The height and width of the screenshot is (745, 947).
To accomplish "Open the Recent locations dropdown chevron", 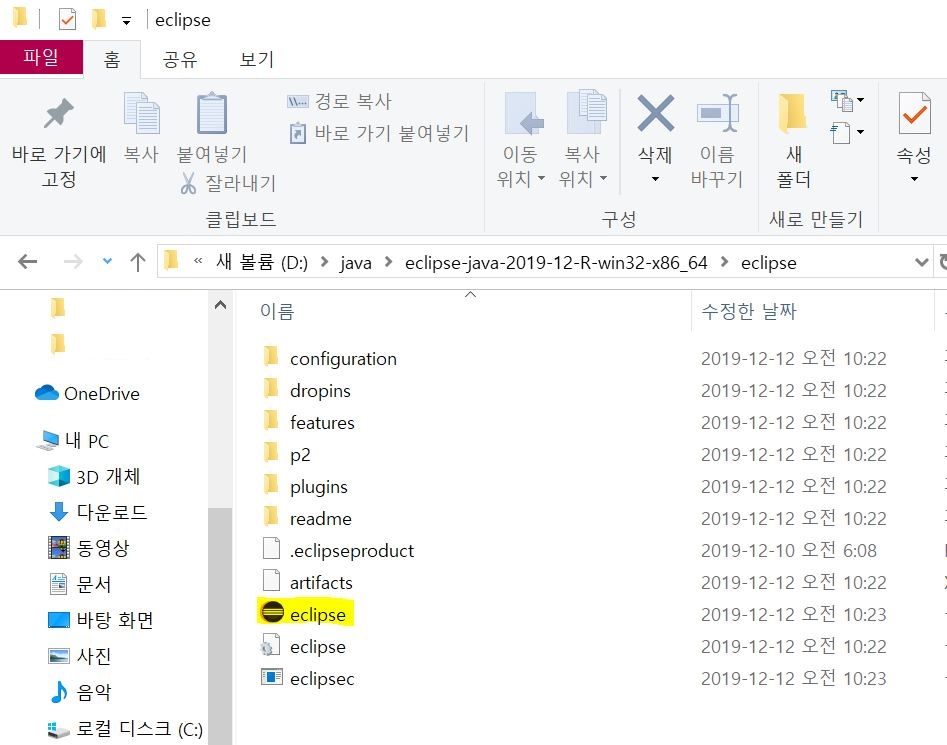I will tap(107, 261).
